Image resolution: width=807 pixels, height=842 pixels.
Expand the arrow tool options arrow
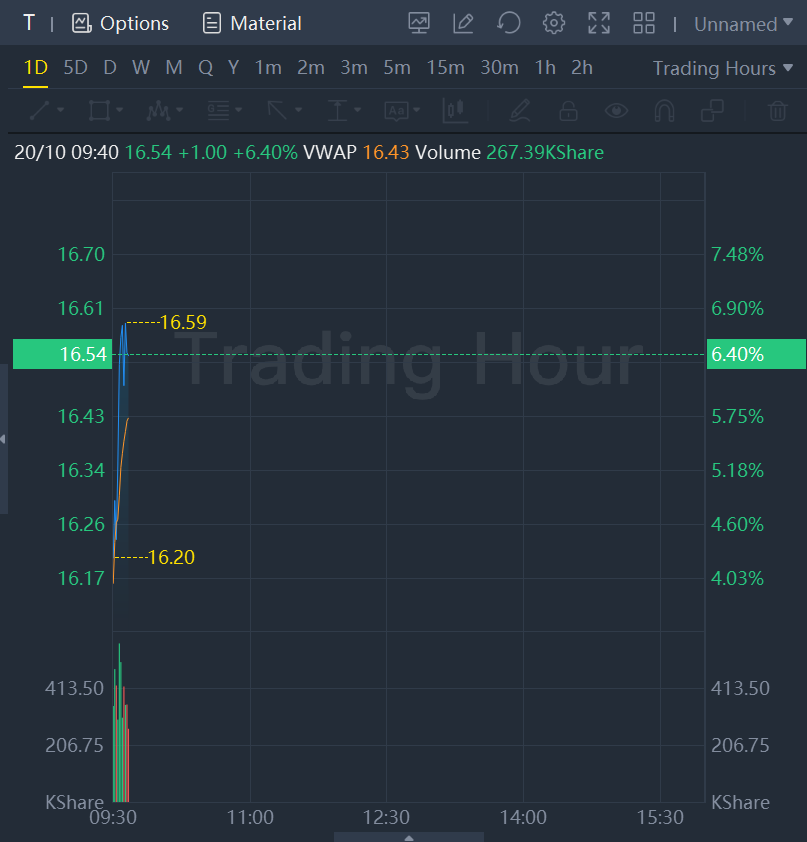click(299, 110)
